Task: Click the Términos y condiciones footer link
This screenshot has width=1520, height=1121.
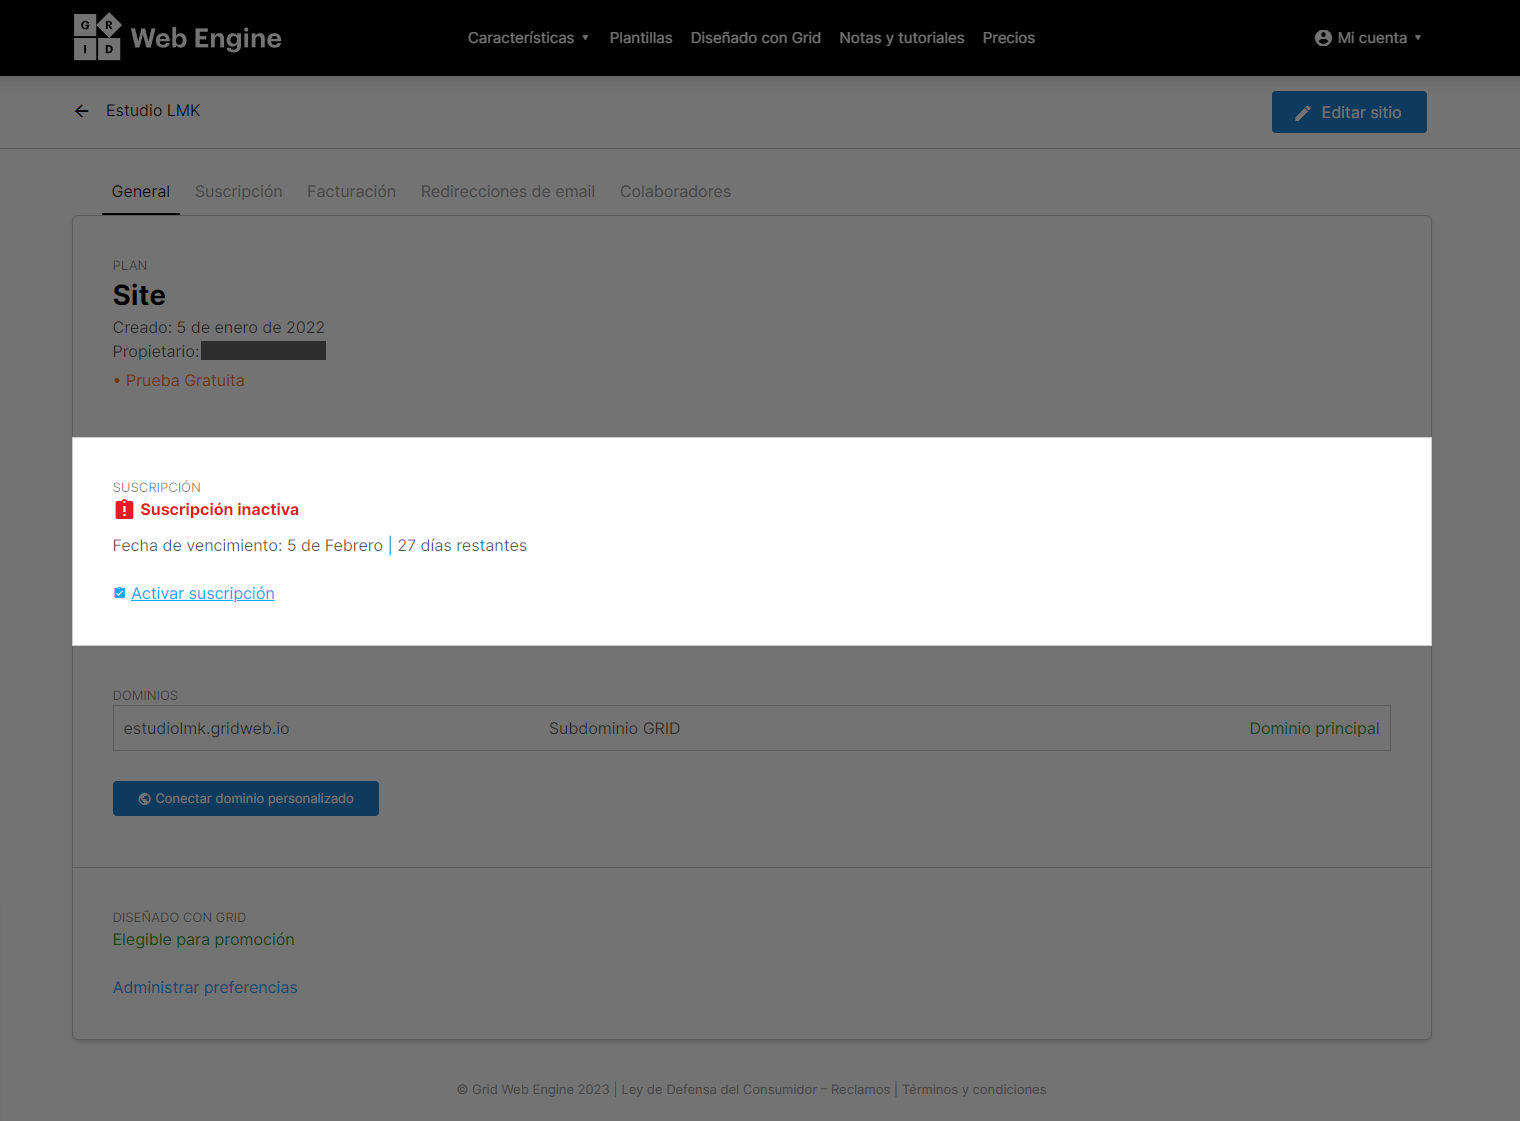Action: (x=974, y=1089)
